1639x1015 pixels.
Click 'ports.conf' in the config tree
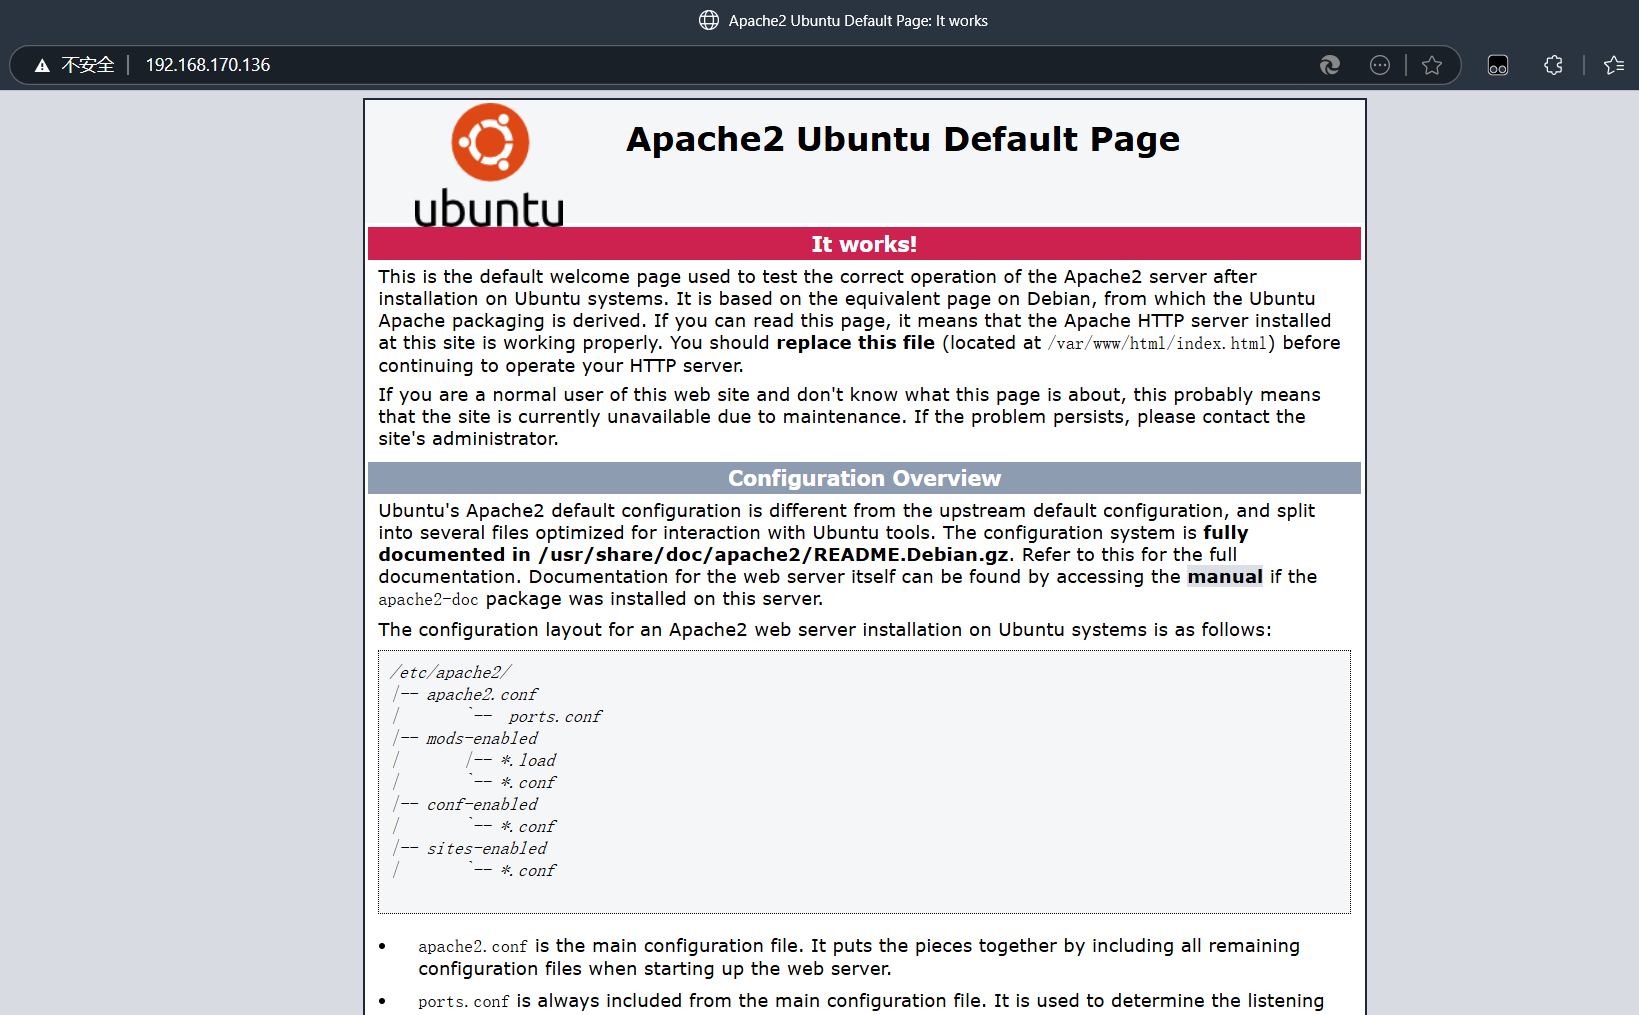coord(555,716)
